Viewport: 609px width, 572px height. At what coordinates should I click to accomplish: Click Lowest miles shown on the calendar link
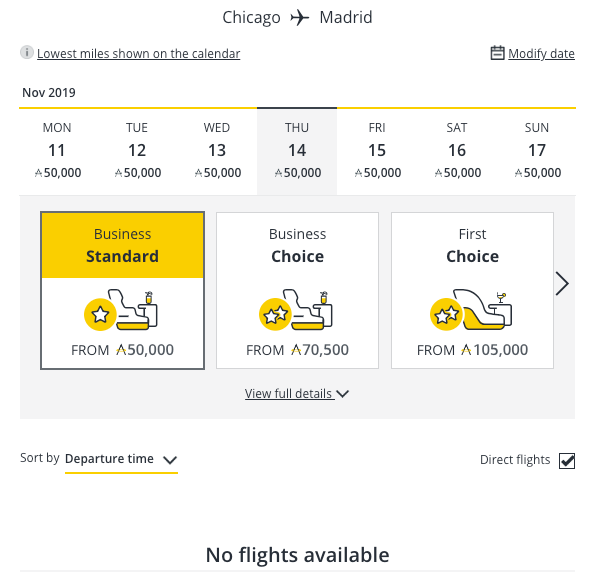pyautogui.click(x=138, y=54)
